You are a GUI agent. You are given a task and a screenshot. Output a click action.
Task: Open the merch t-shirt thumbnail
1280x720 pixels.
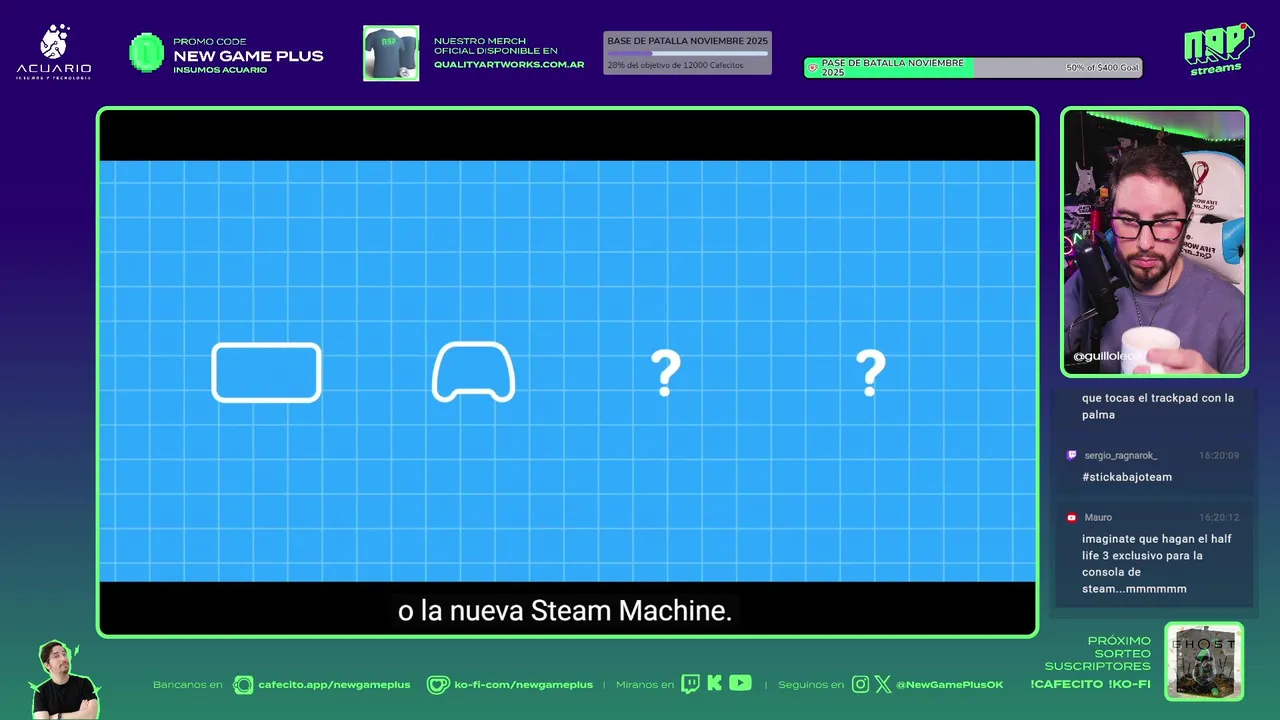(391, 53)
